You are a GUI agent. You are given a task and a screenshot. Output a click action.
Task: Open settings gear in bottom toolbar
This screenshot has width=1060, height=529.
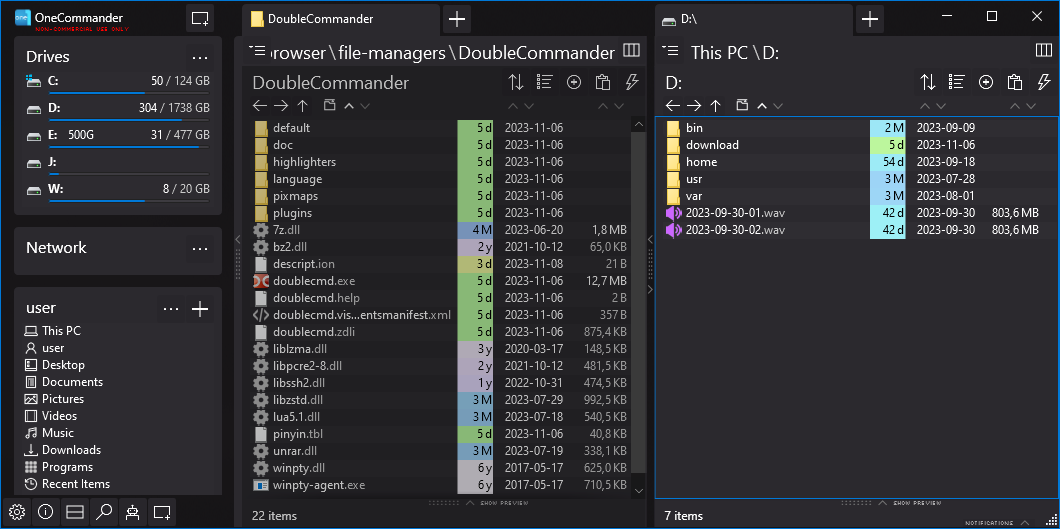coord(17,512)
